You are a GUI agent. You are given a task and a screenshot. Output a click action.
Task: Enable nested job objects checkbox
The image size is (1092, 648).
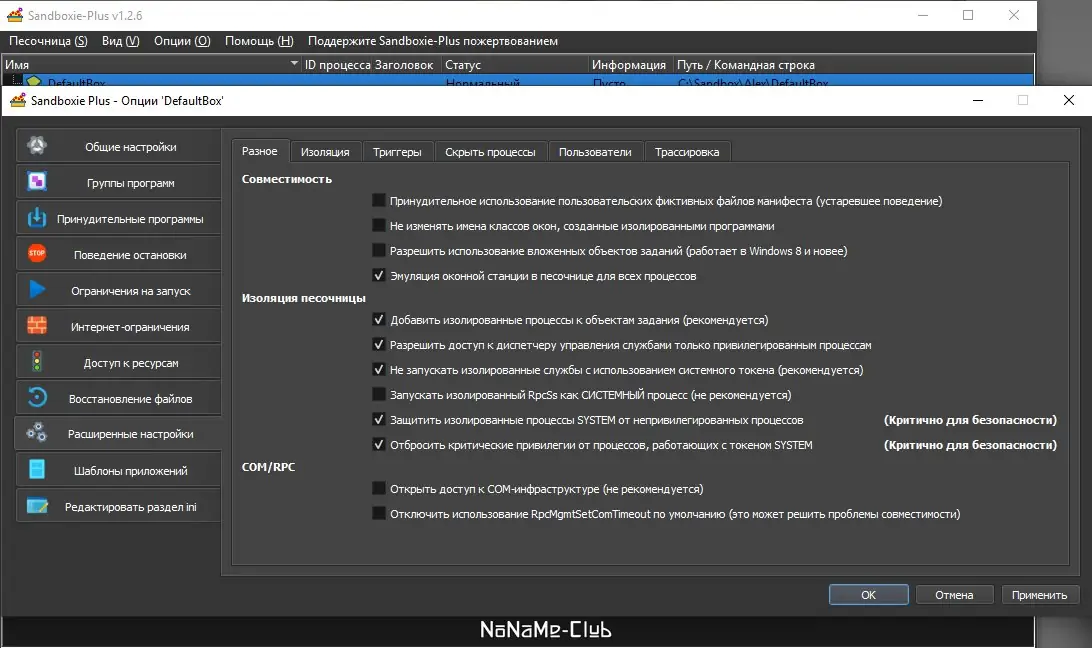[379, 251]
